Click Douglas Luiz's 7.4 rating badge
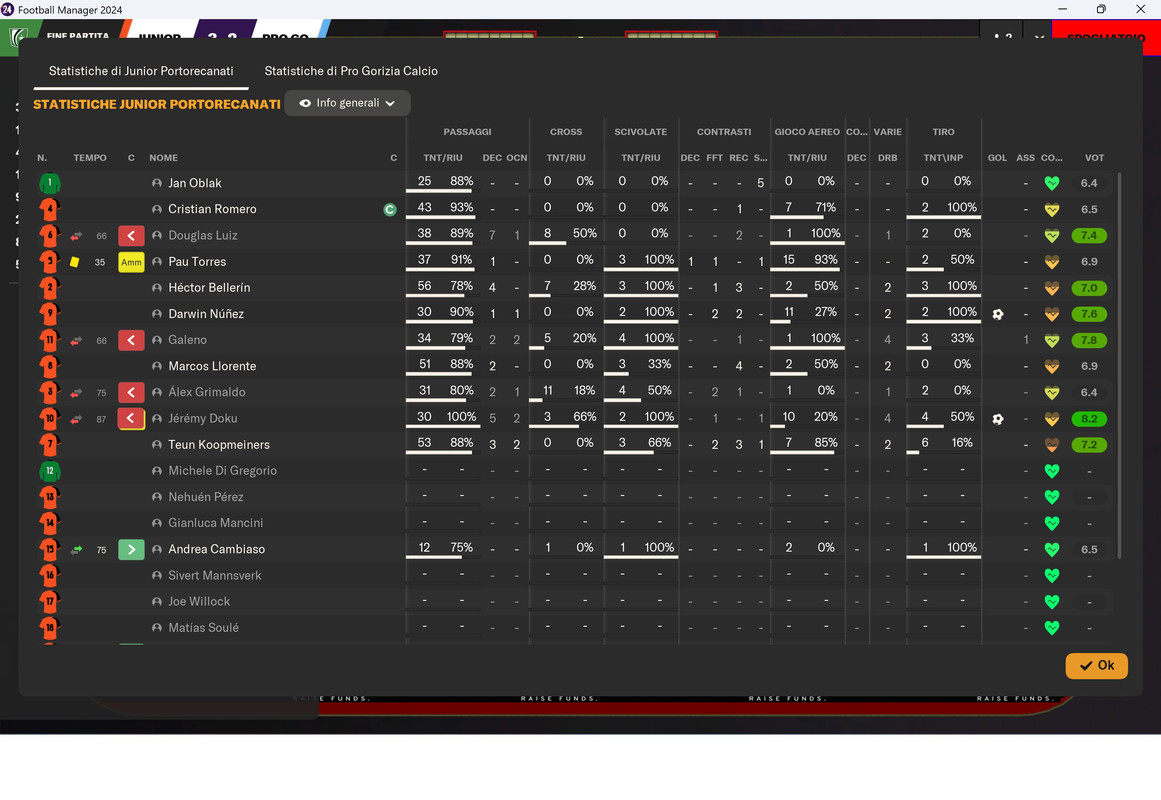 (x=1089, y=236)
